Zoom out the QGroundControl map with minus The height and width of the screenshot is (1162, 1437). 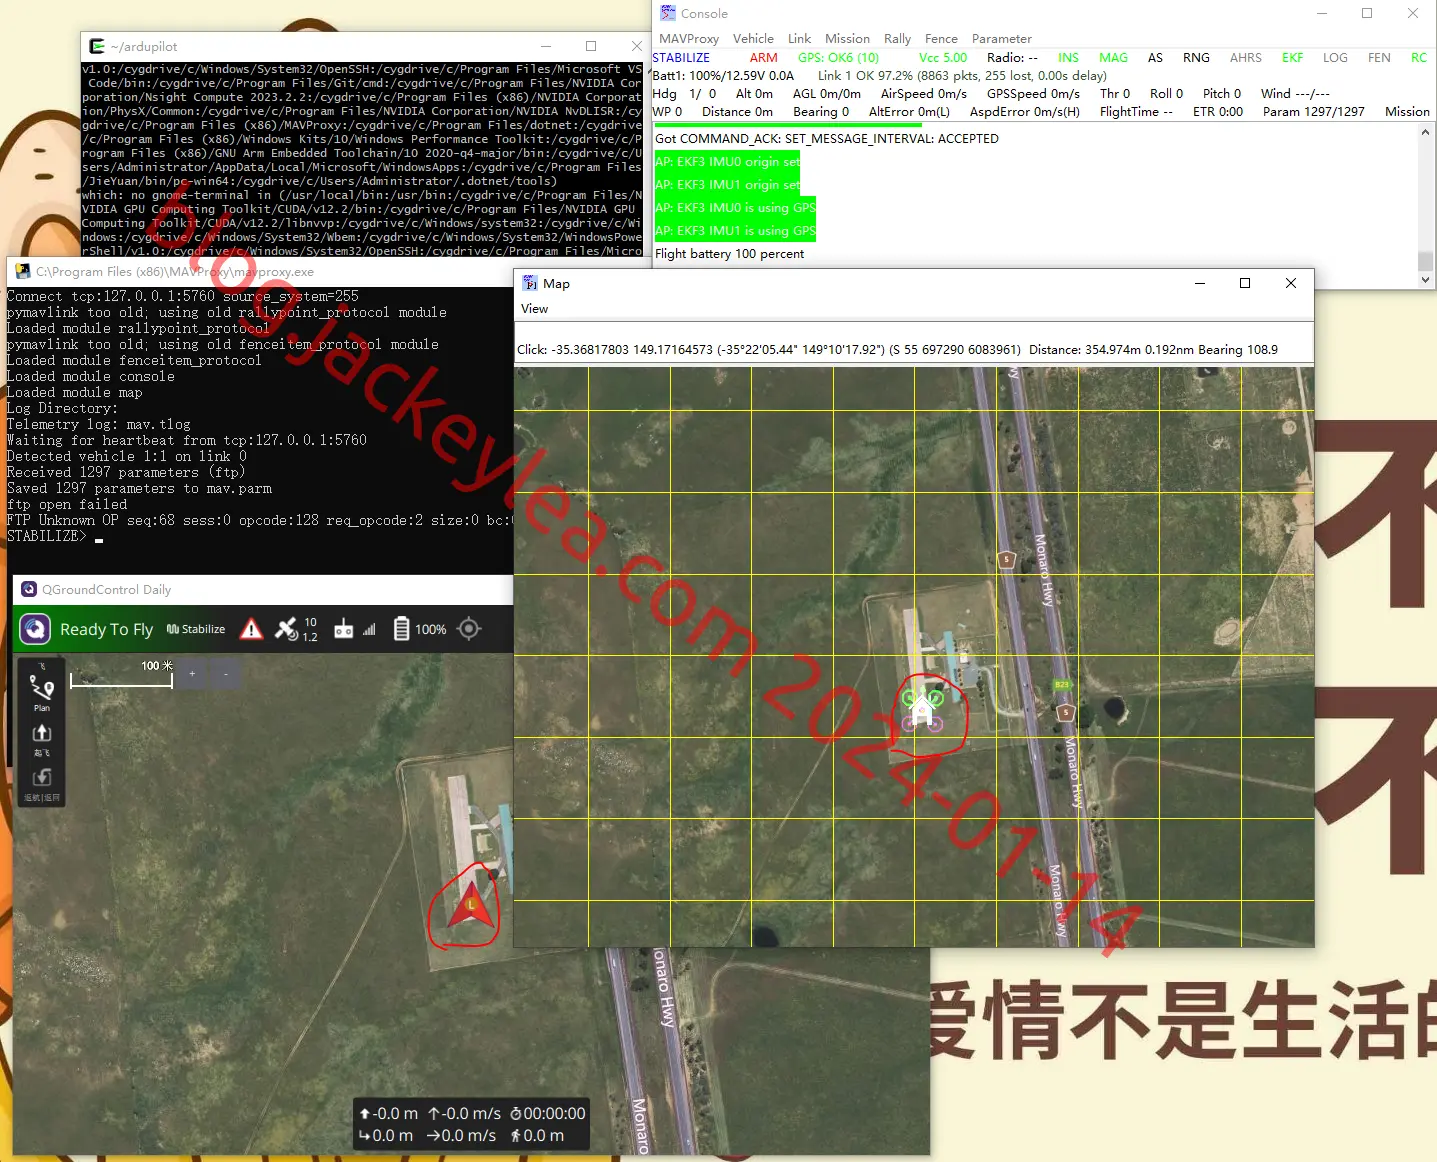pos(226,674)
